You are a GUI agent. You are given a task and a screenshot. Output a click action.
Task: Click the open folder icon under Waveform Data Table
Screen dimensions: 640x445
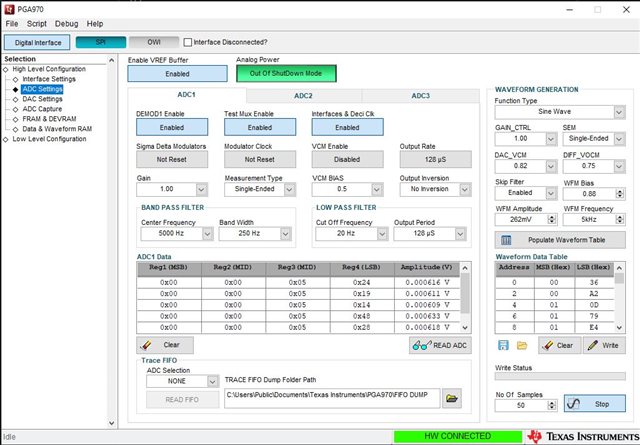pos(522,345)
